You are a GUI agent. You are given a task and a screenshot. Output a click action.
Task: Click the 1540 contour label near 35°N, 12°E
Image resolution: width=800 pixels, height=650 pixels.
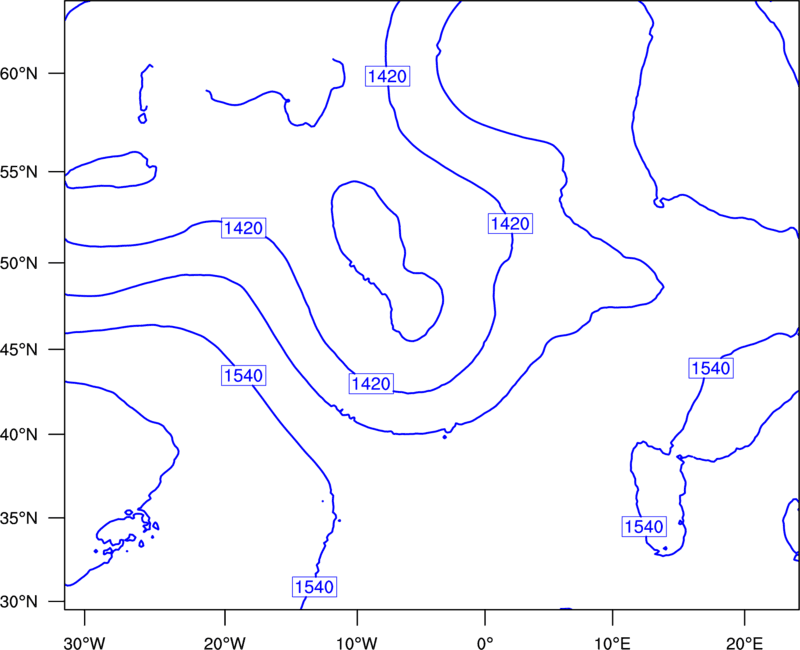(644, 527)
